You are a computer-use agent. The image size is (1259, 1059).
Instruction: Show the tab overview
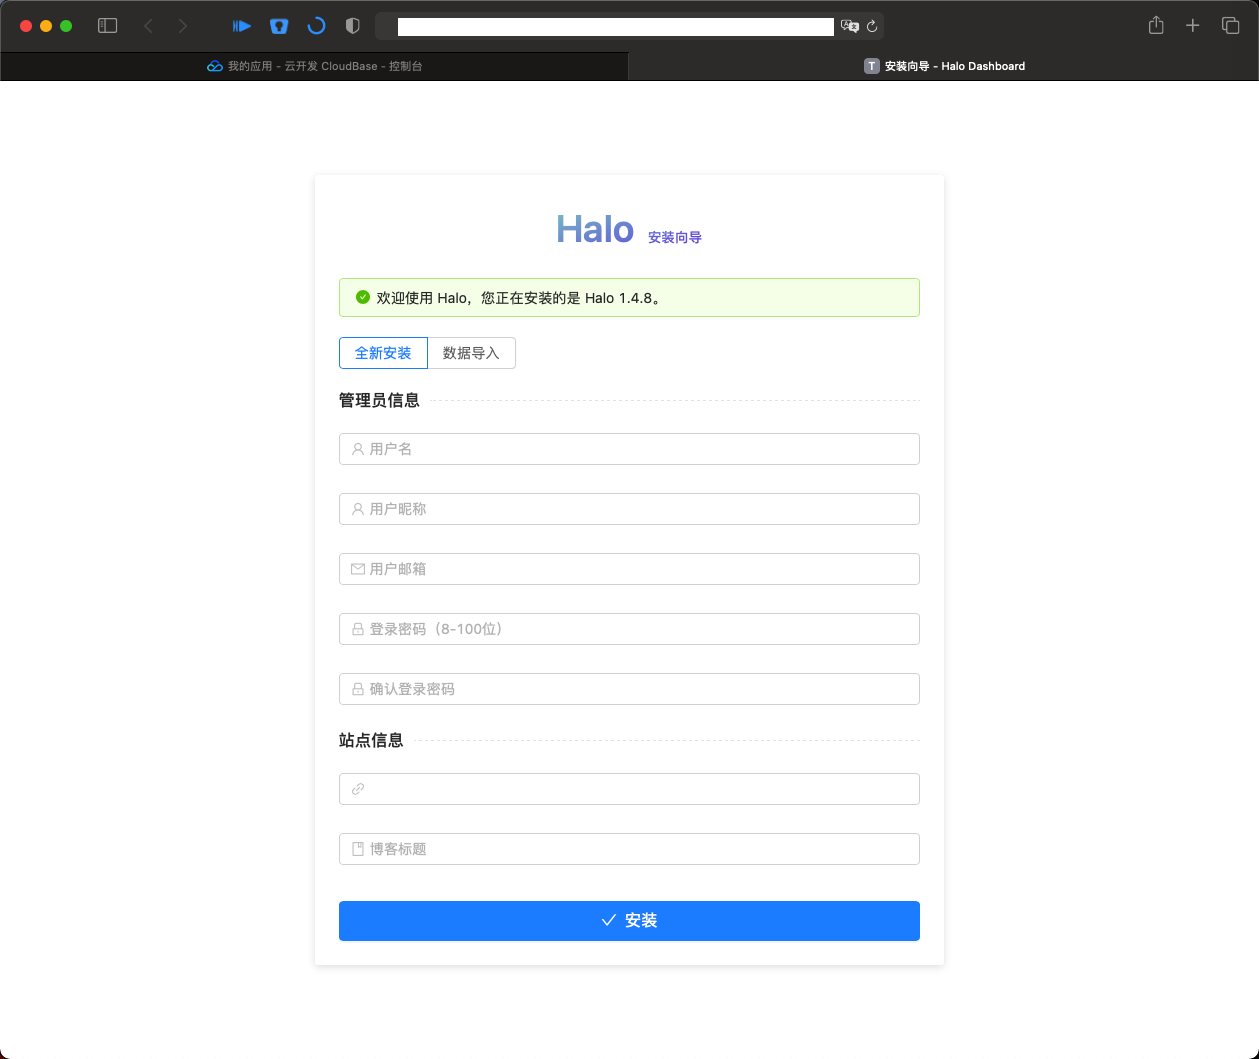(x=1230, y=26)
